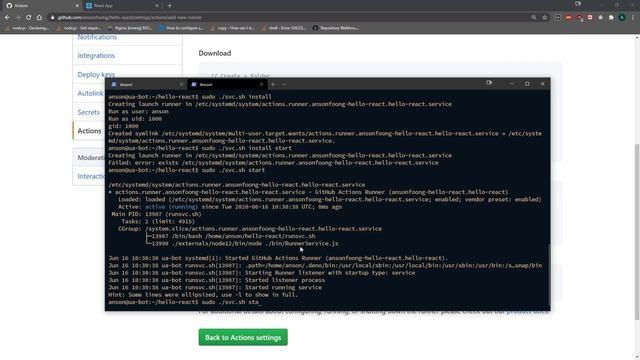Select Actions in the settings sidebar

pos(89,131)
